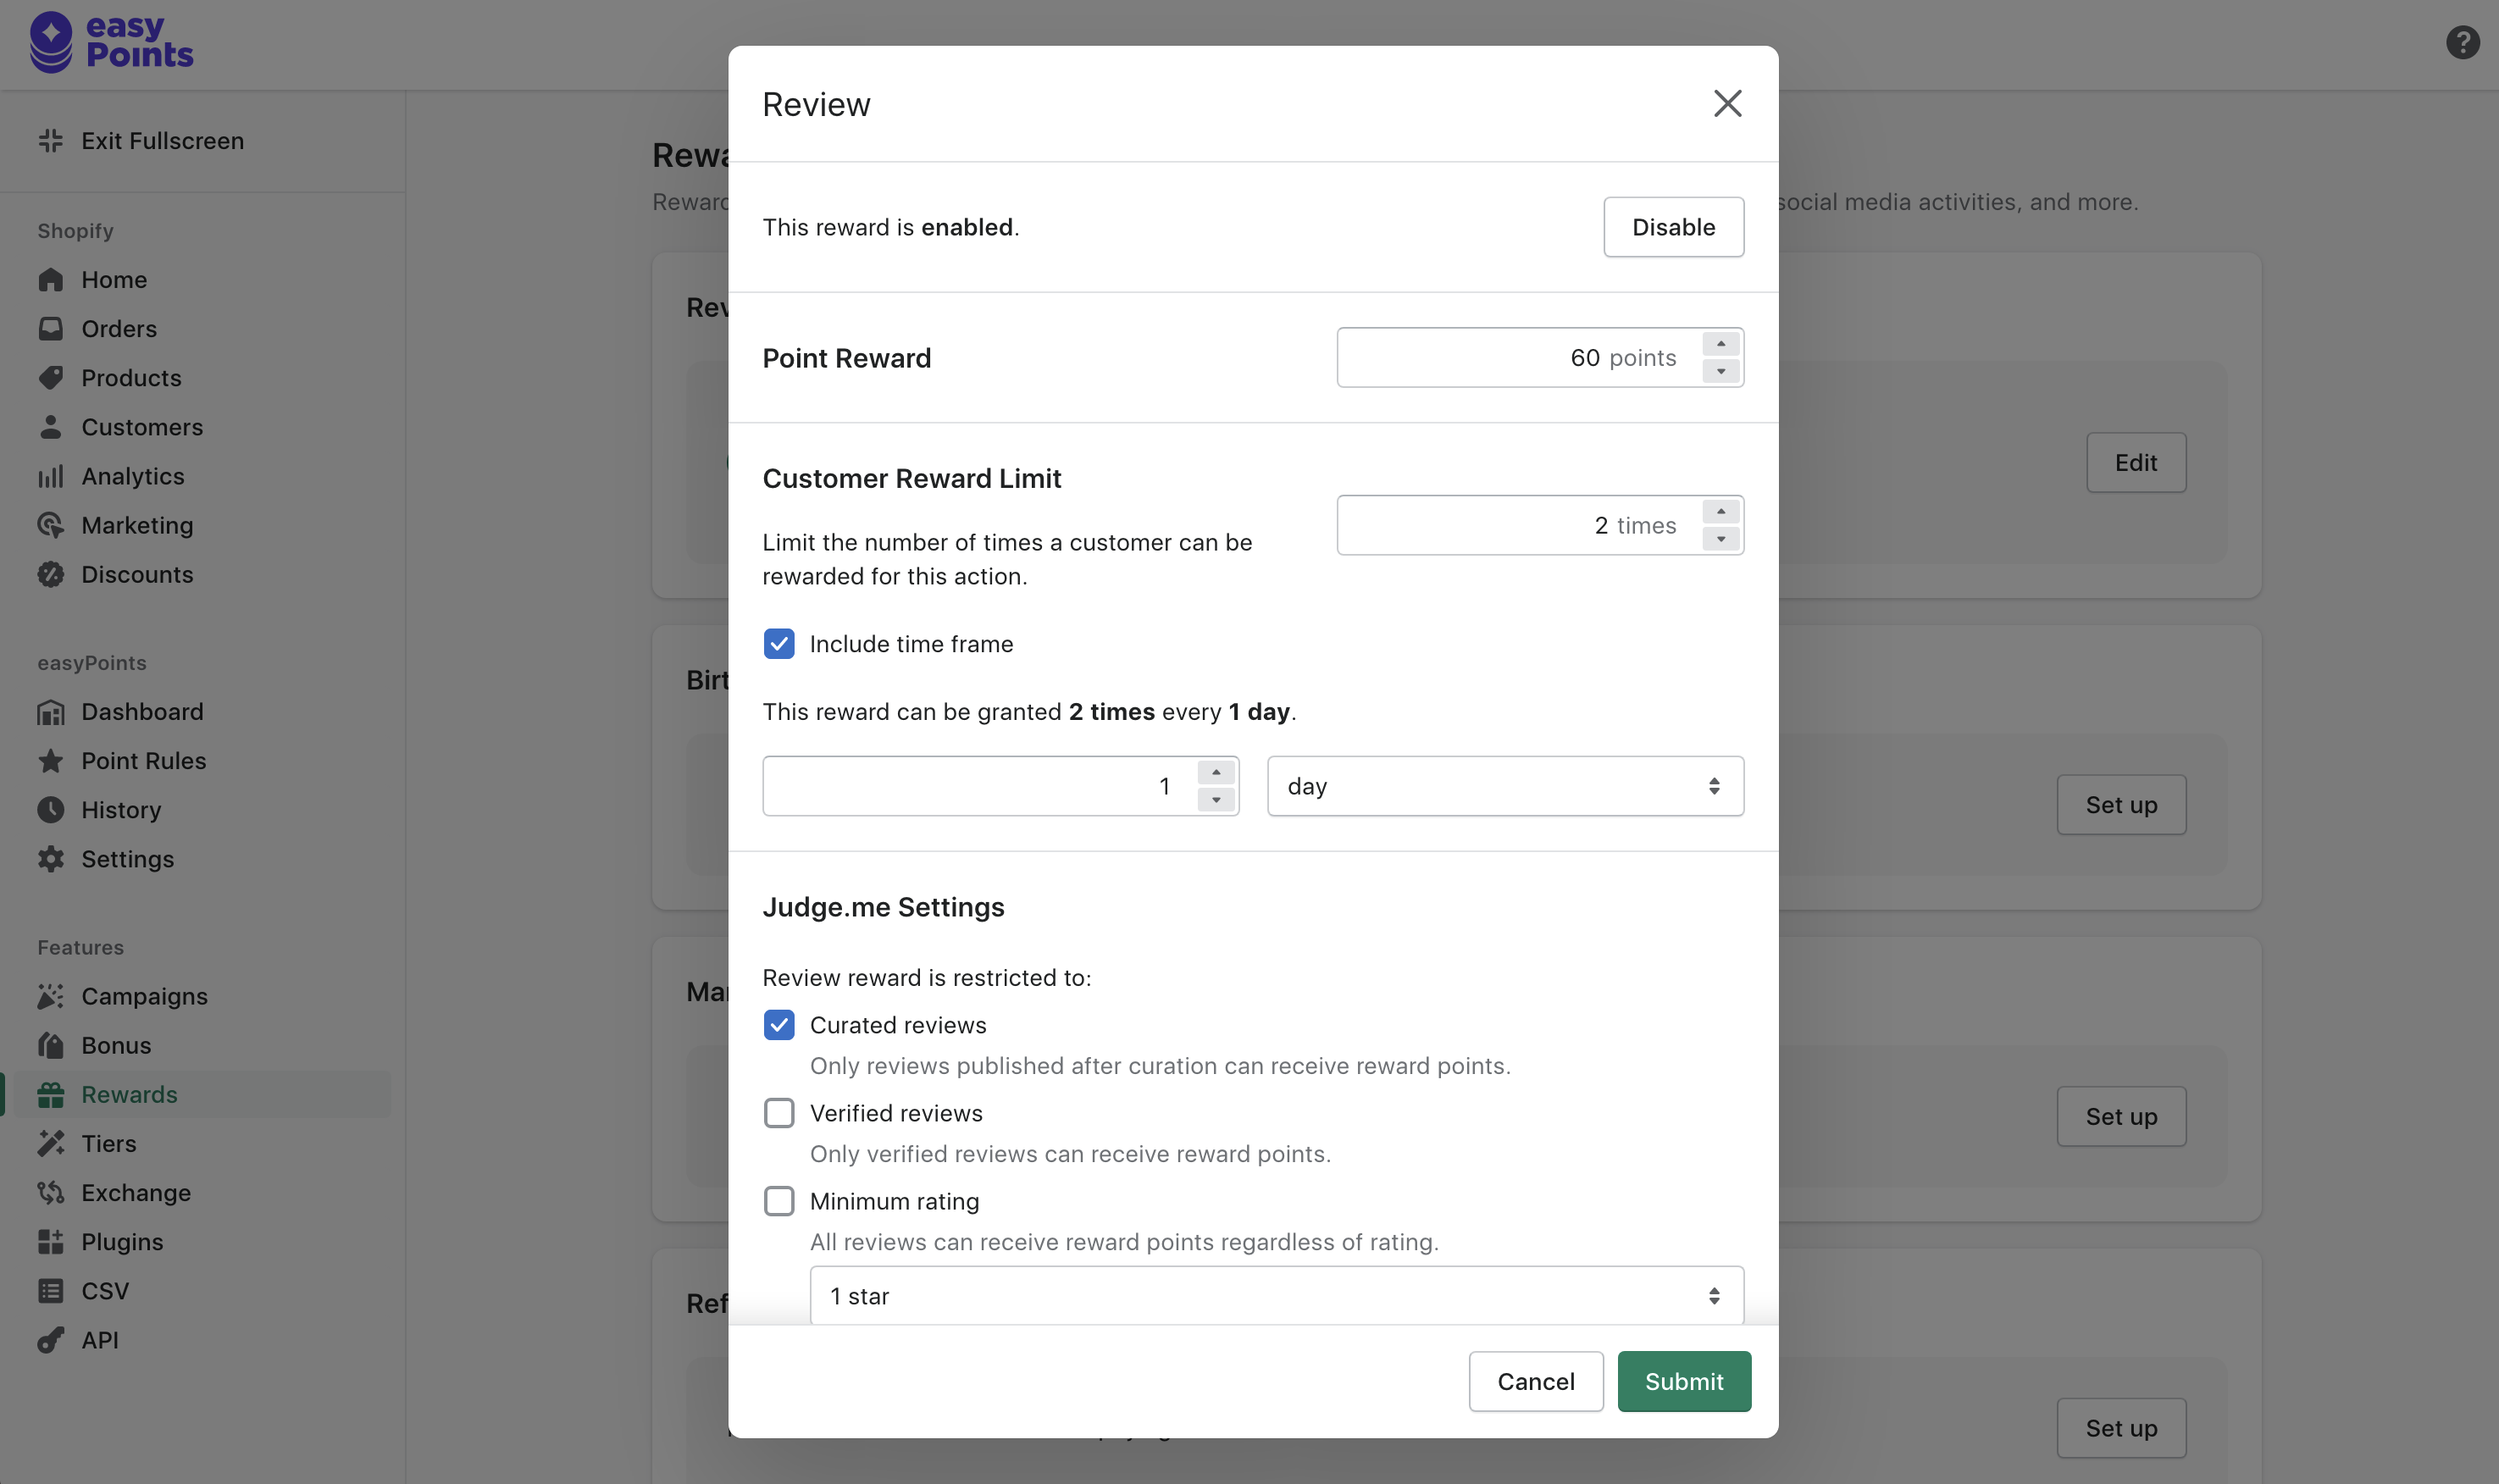Image resolution: width=2499 pixels, height=1484 pixels.
Task: Open Exchange via its arrows icon
Action: (x=51, y=1192)
